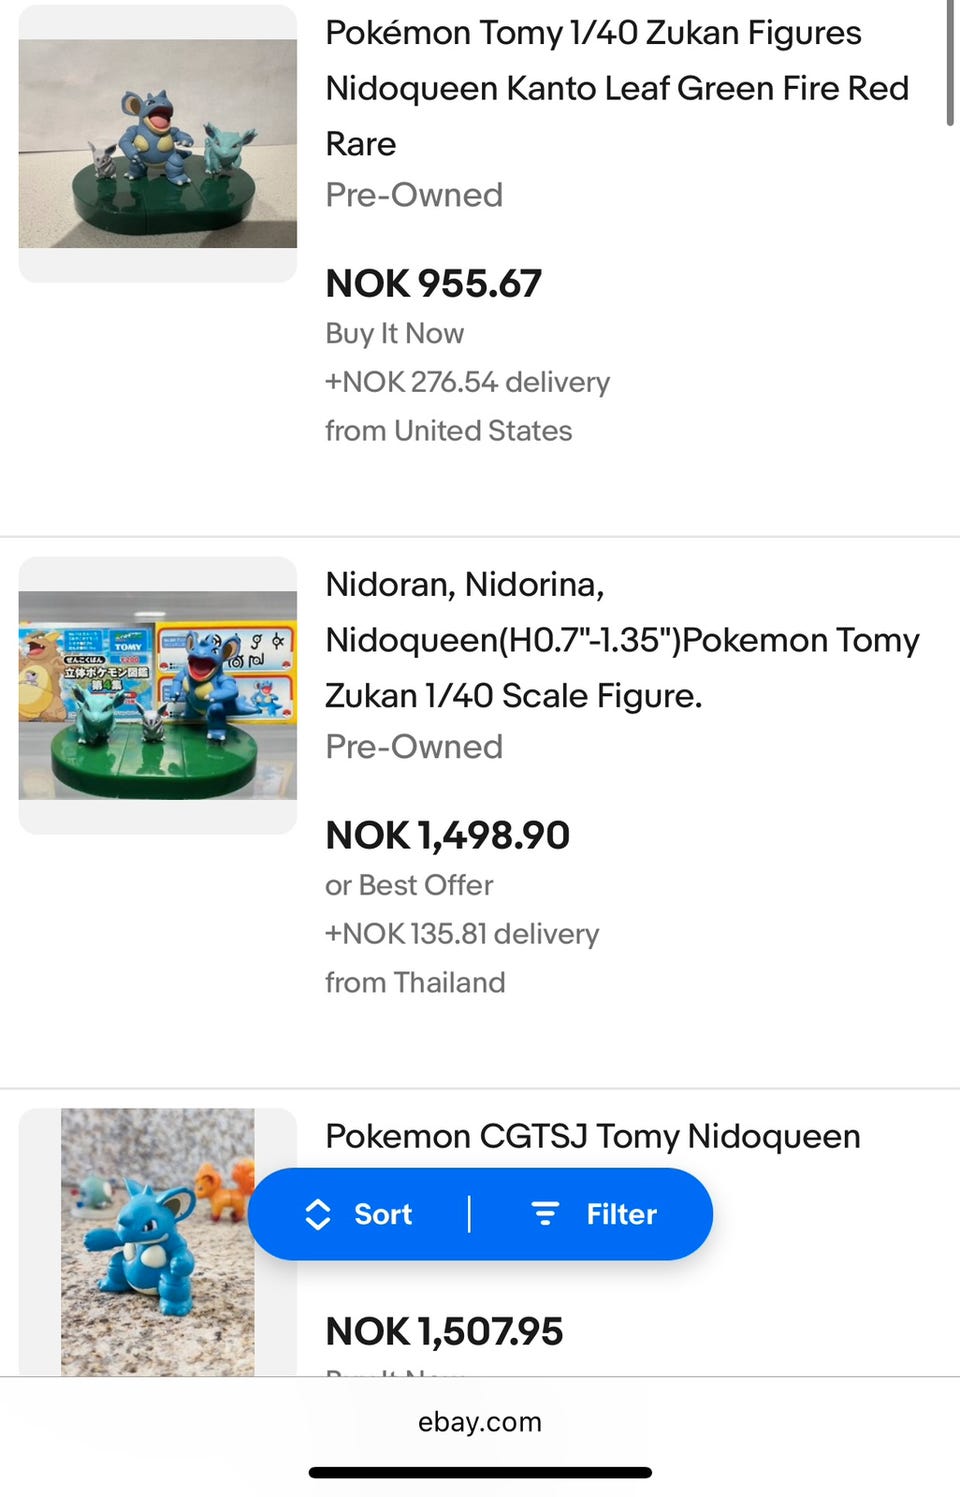Tap 'or Best Offer' text
Viewport: 960px width, 1497px height.
click(409, 885)
